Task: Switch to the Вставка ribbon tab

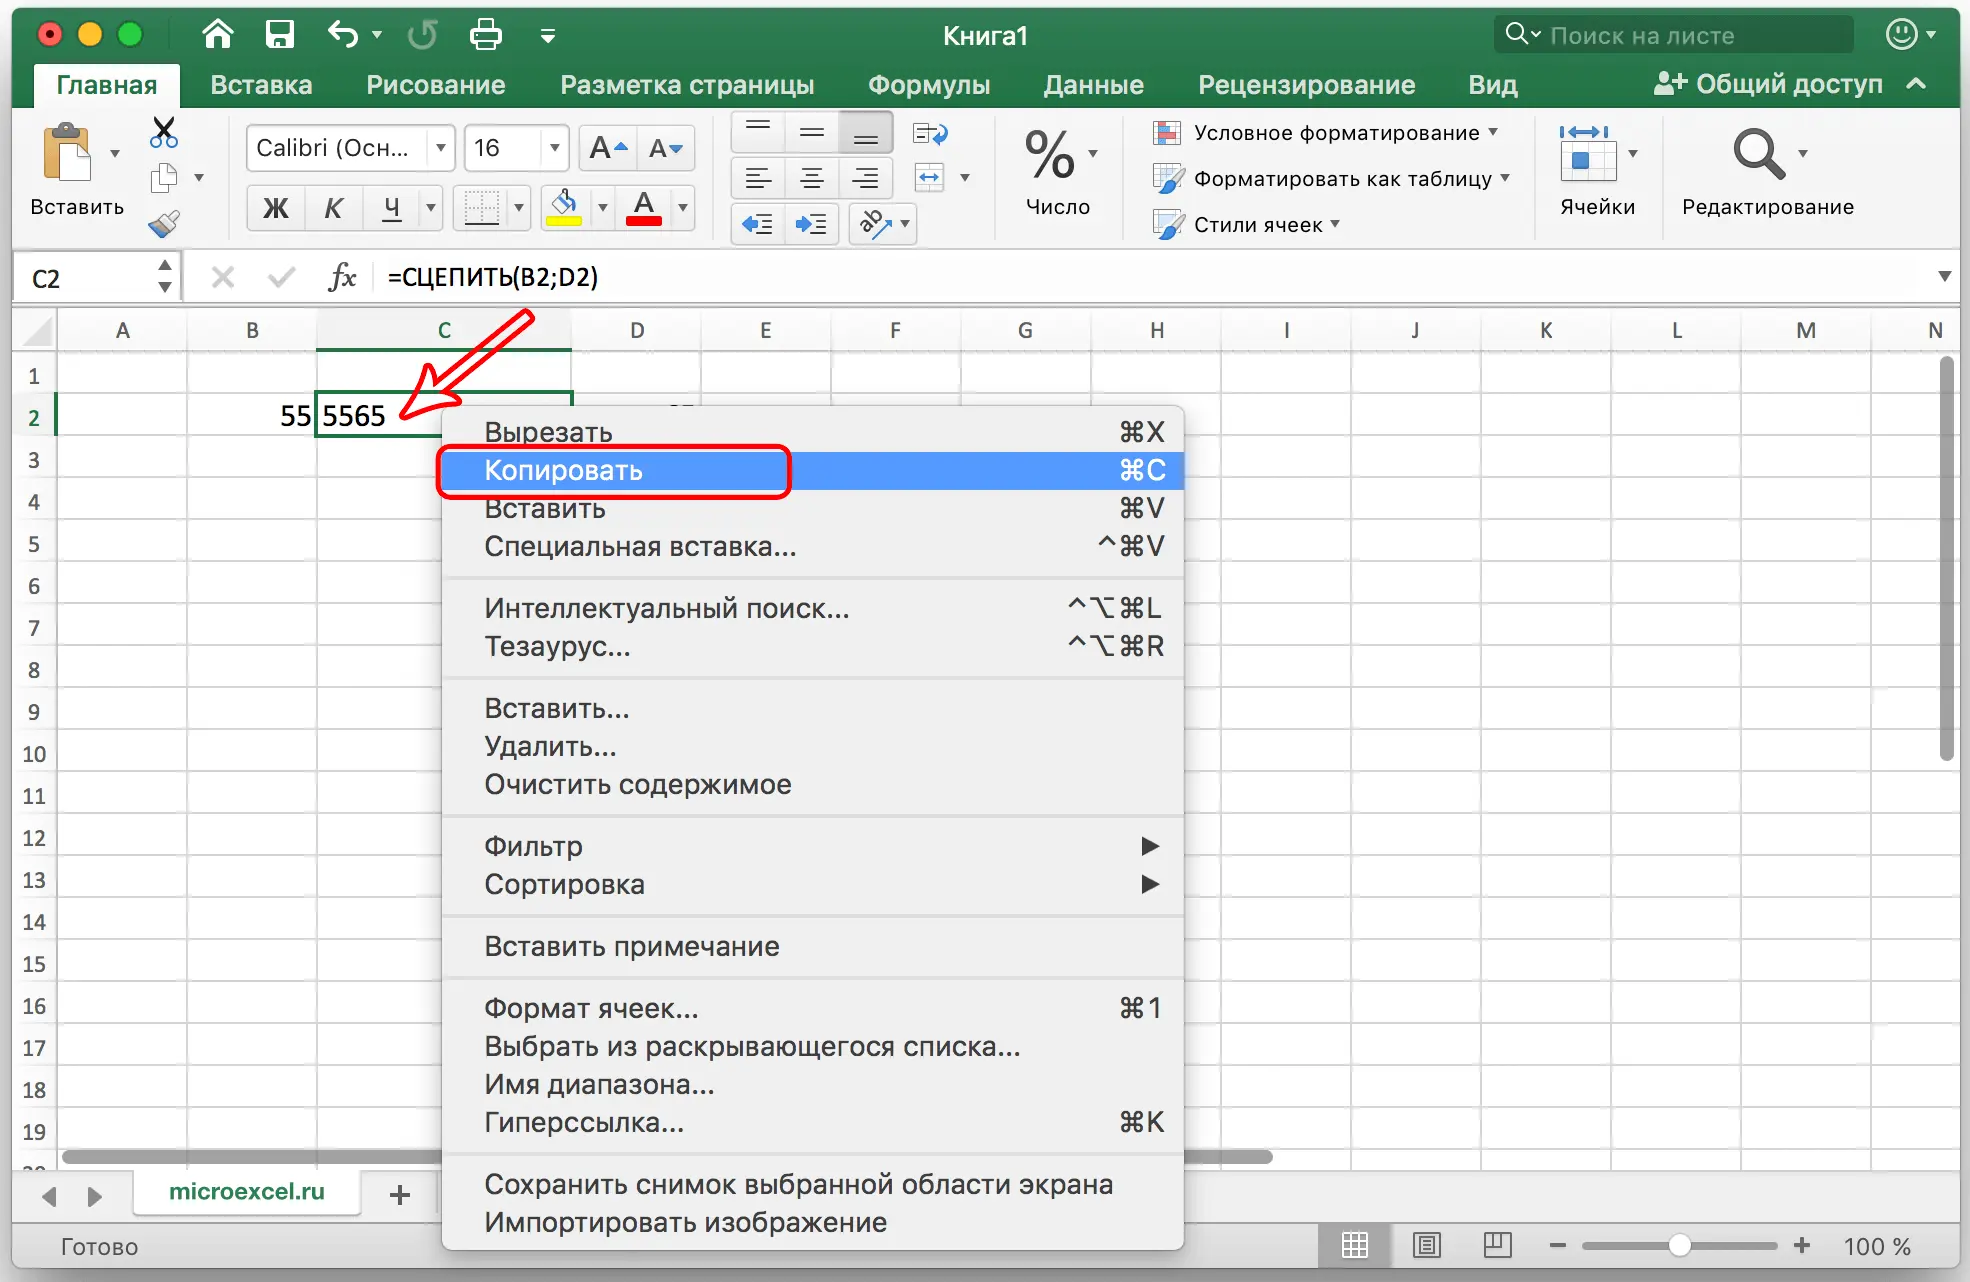Action: click(x=261, y=85)
